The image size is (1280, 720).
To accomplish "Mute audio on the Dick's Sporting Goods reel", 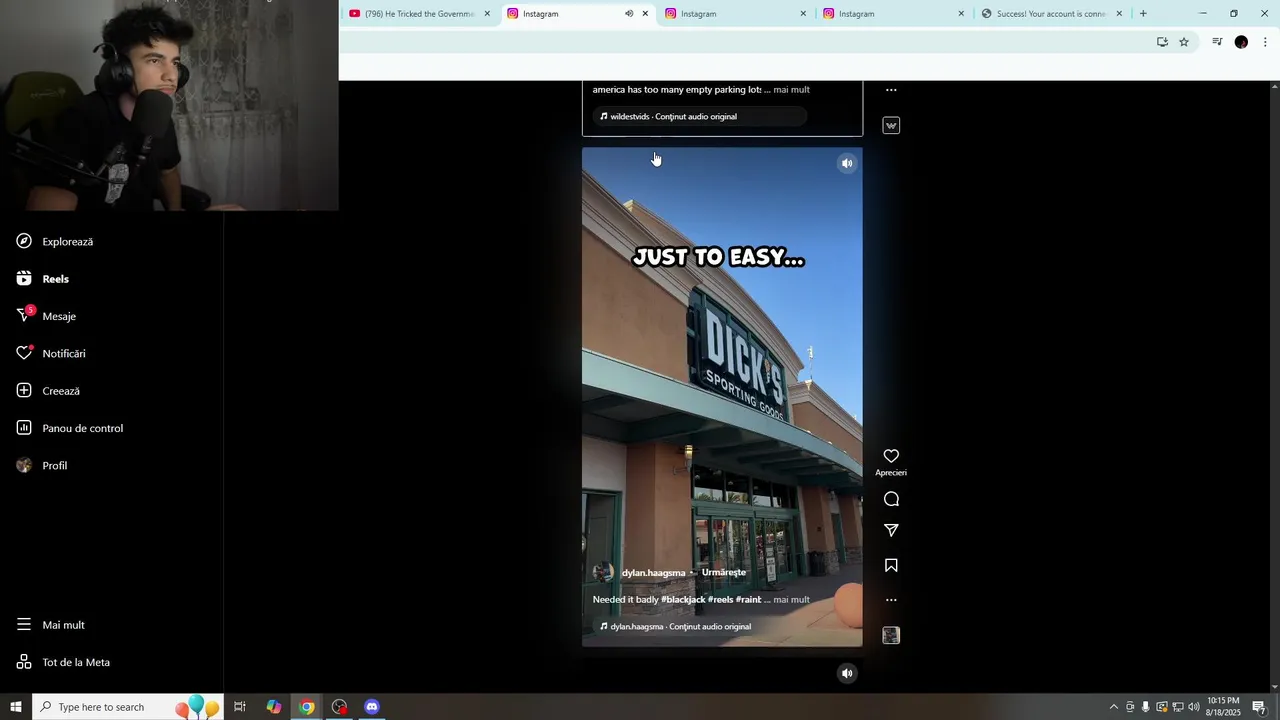I will (847, 163).
